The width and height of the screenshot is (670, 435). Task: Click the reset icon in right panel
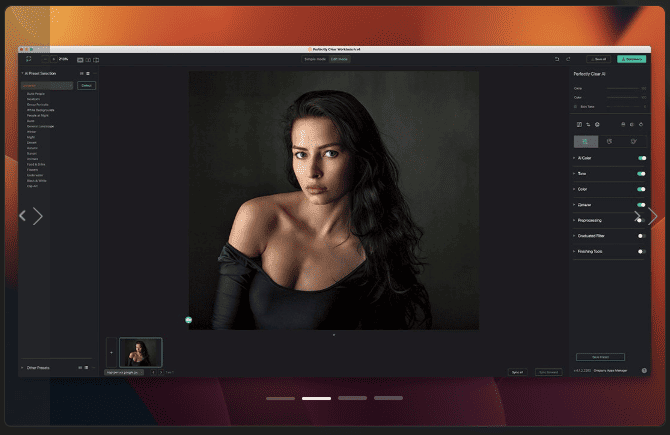click(641, 124)
